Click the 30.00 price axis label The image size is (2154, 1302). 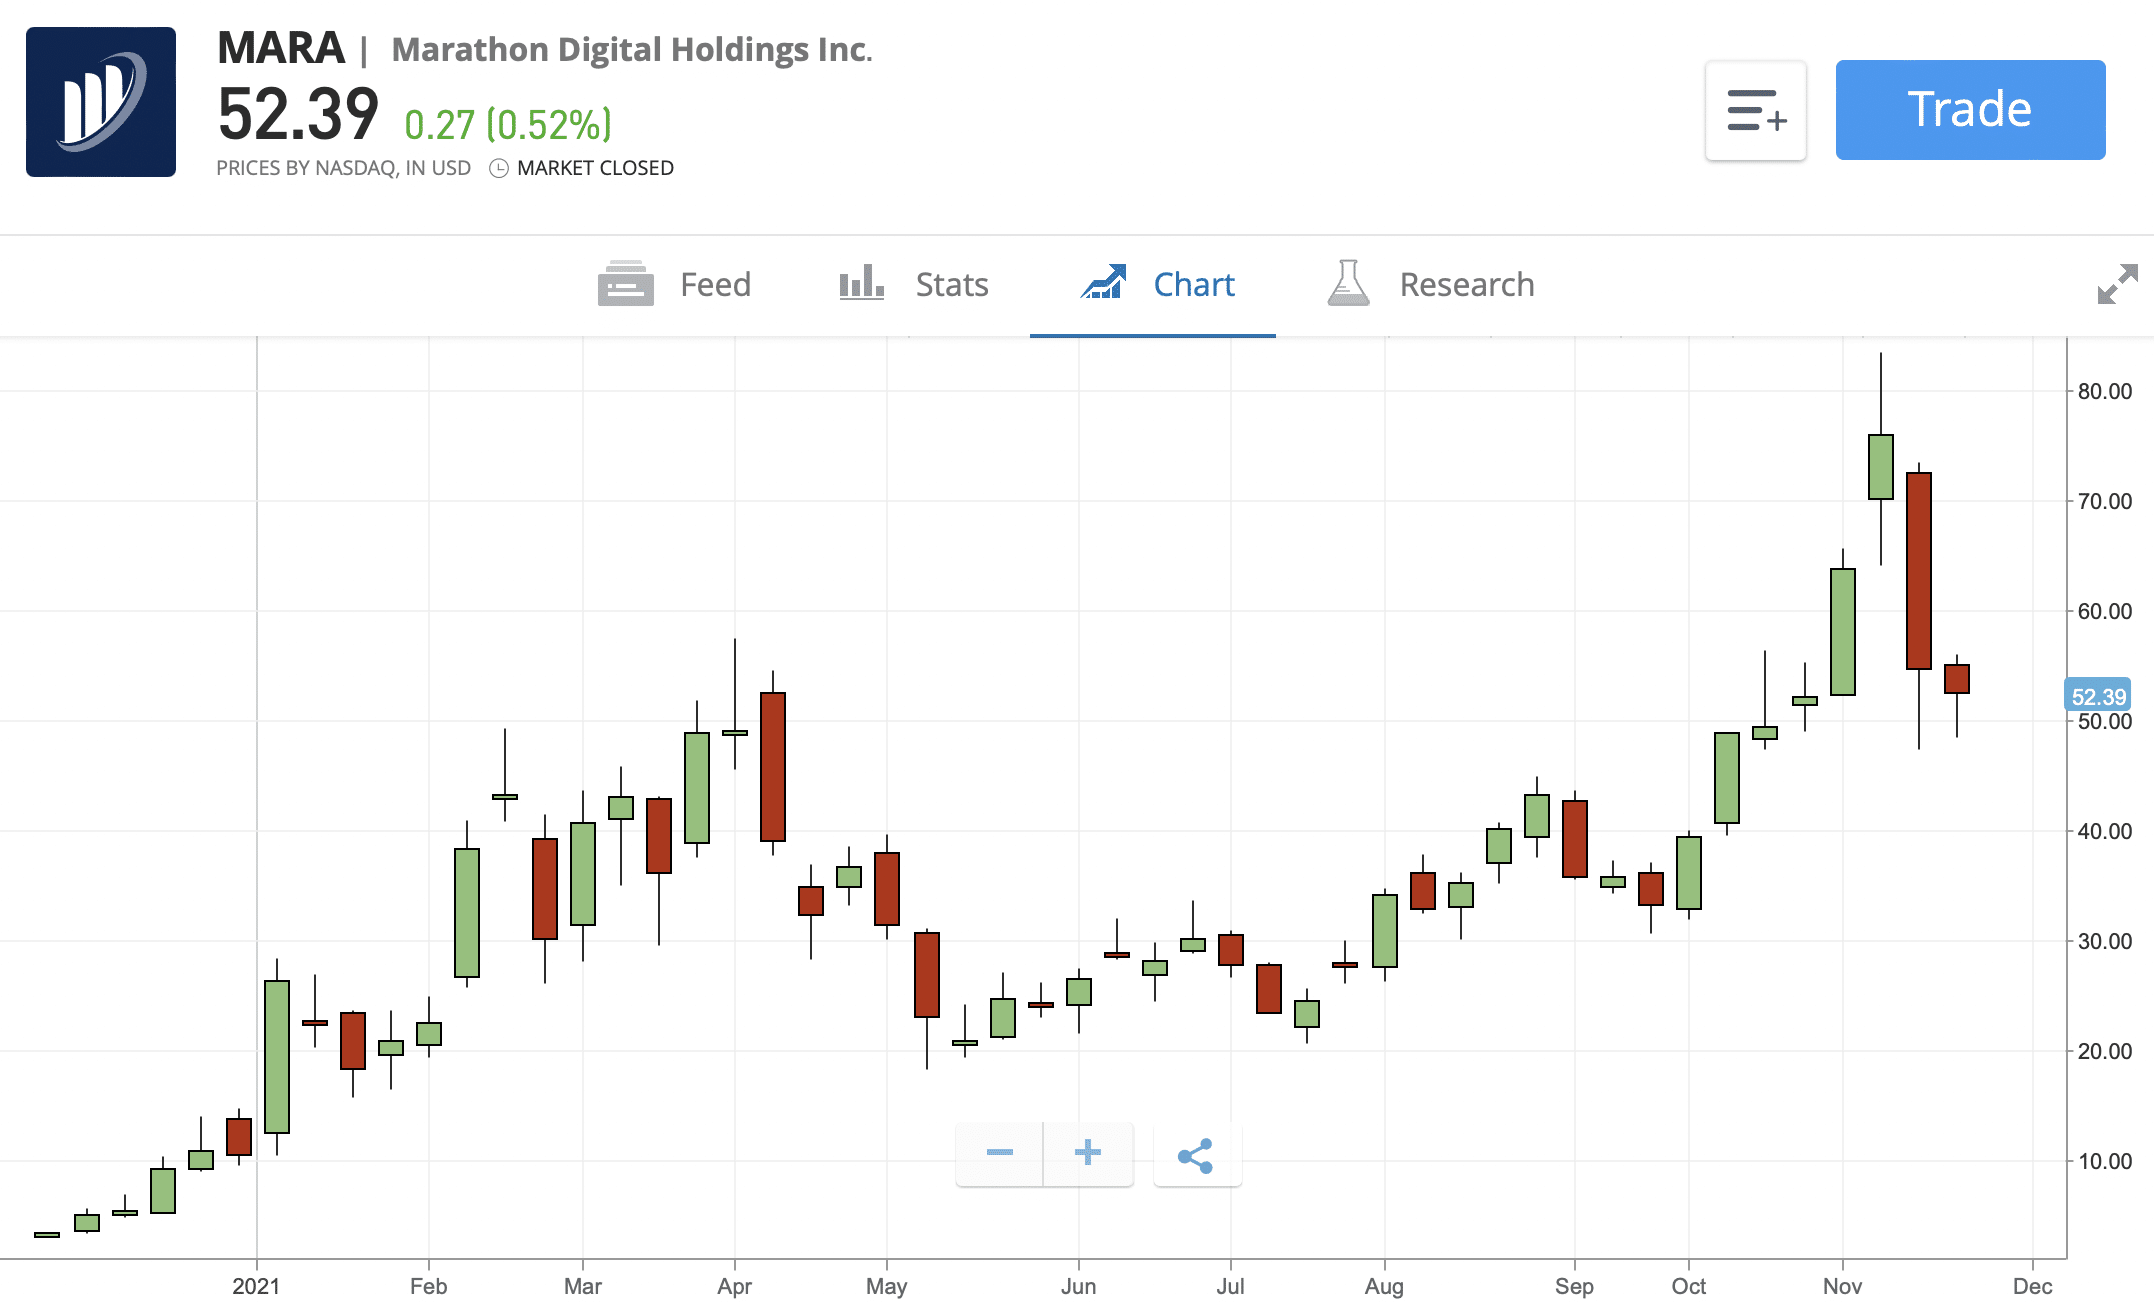[2105, 941]
